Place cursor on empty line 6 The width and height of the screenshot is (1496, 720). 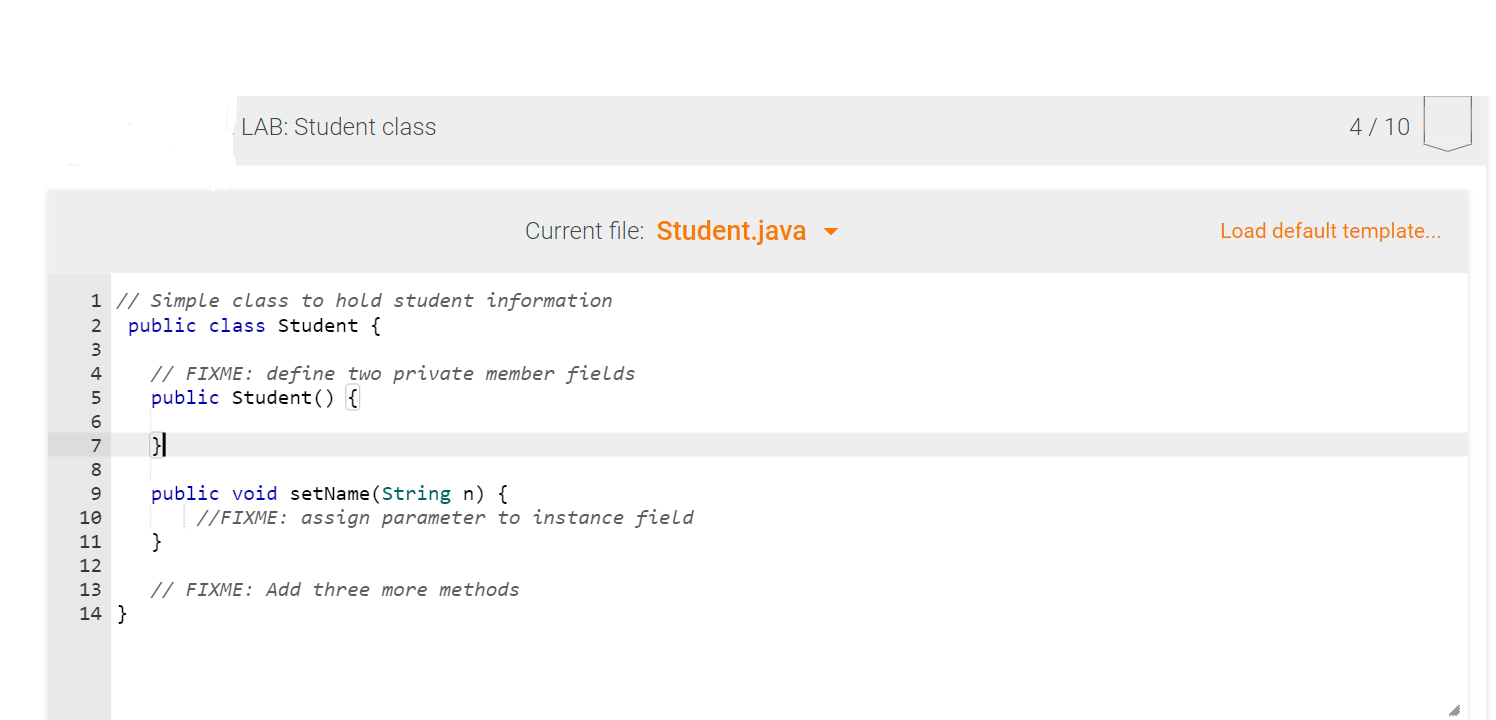click(x=789, y=421)
